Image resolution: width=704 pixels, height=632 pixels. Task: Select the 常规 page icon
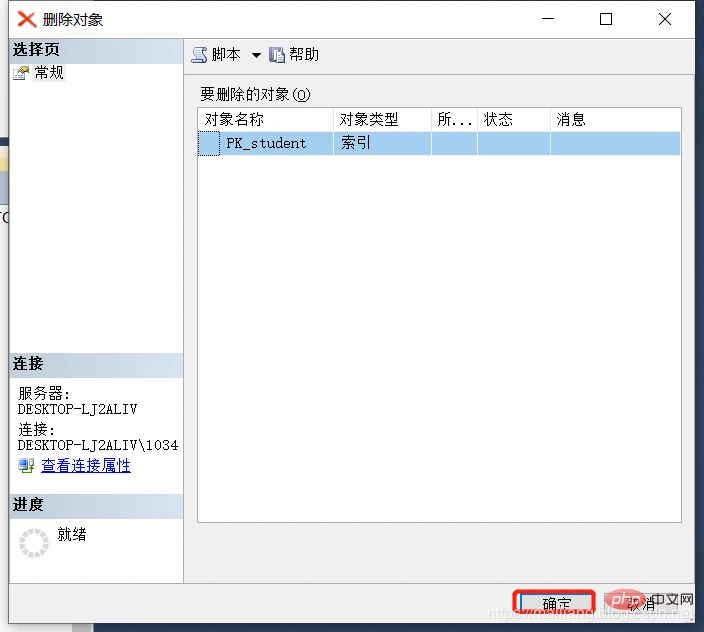(21, 73)
